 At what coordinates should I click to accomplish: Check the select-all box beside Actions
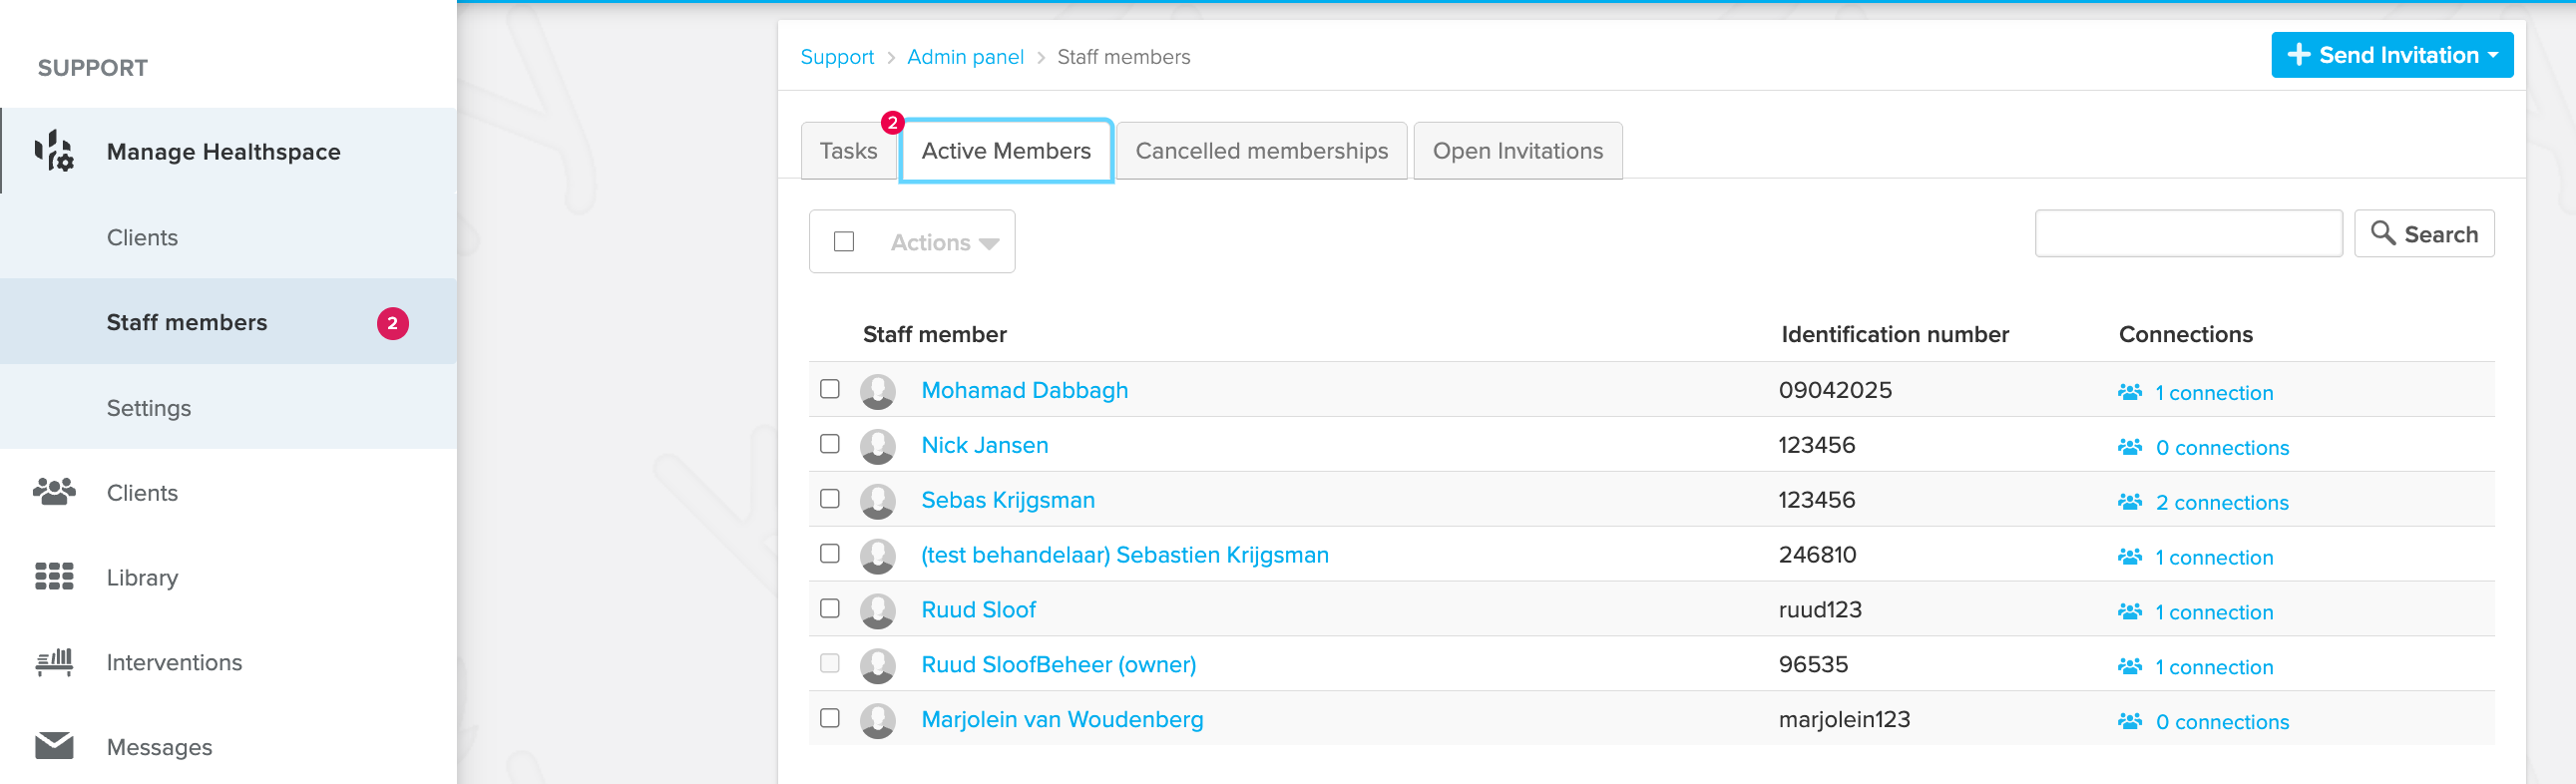[x=844, y=242]
